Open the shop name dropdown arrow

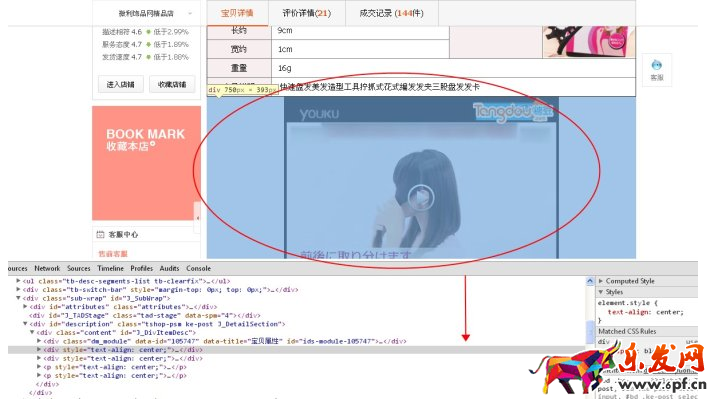click(x=189, y=14)
